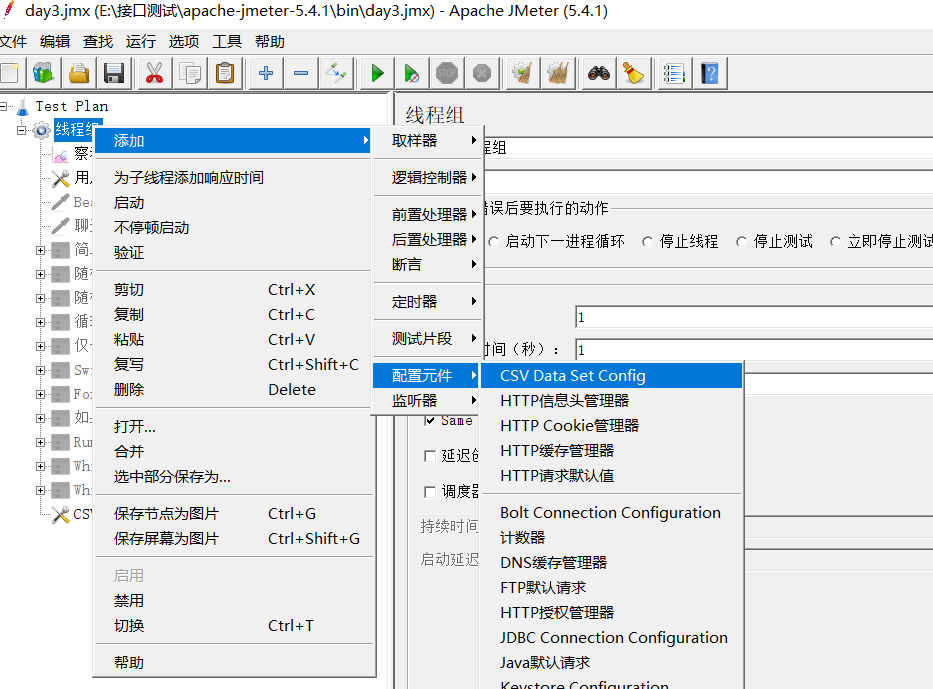This screenshot has height=689, width=933.
Task: Collapse the 线程组 tree node
Action: [22, 130]
